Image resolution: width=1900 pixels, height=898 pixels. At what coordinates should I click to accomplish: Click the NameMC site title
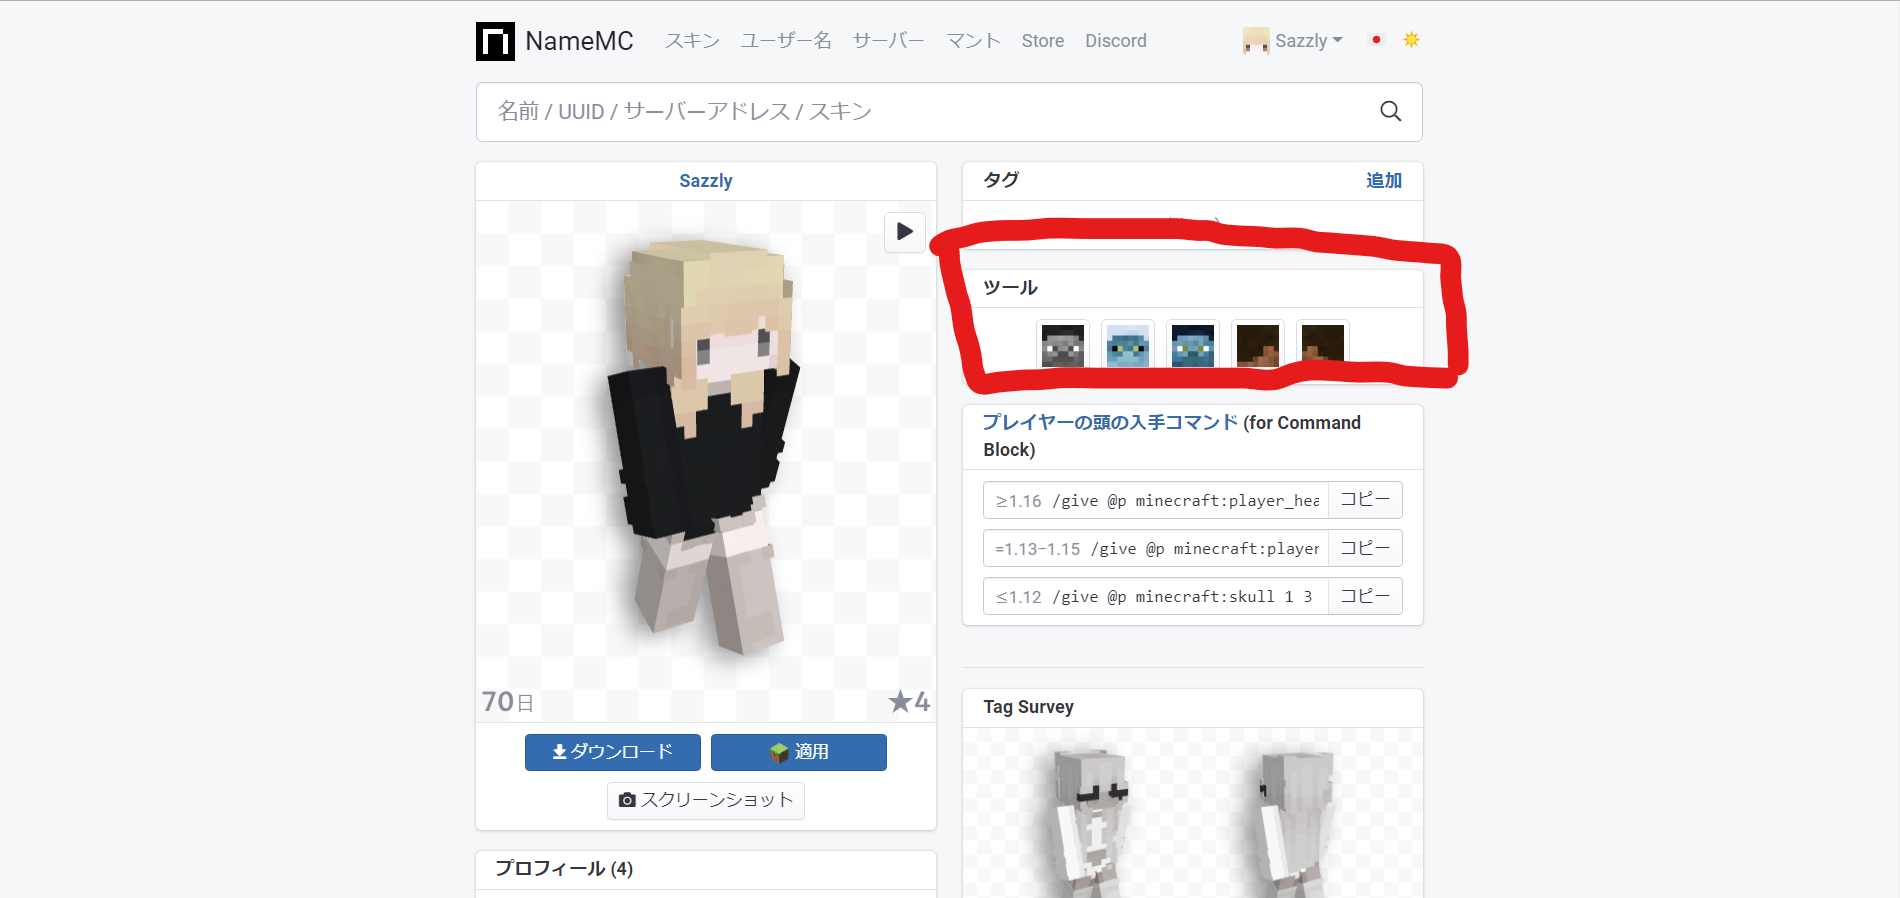point(579,41)
